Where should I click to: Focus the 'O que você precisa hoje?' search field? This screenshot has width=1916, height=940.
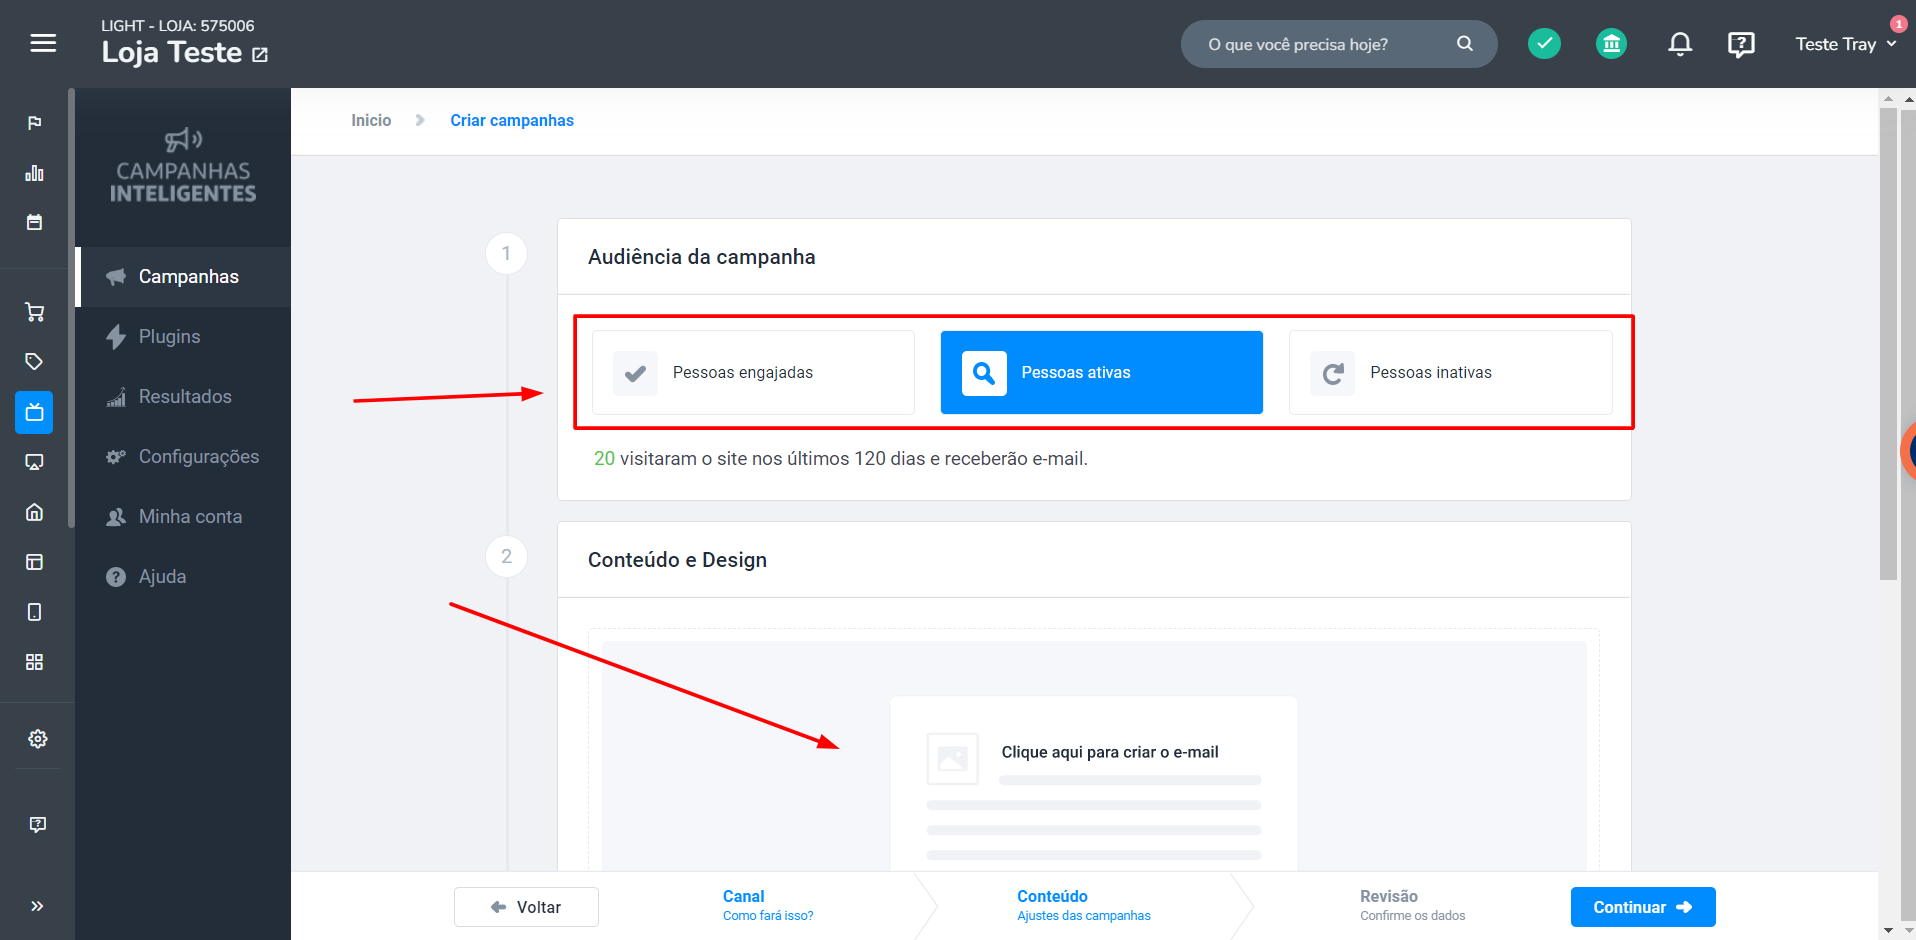(x=1339, y=44)
